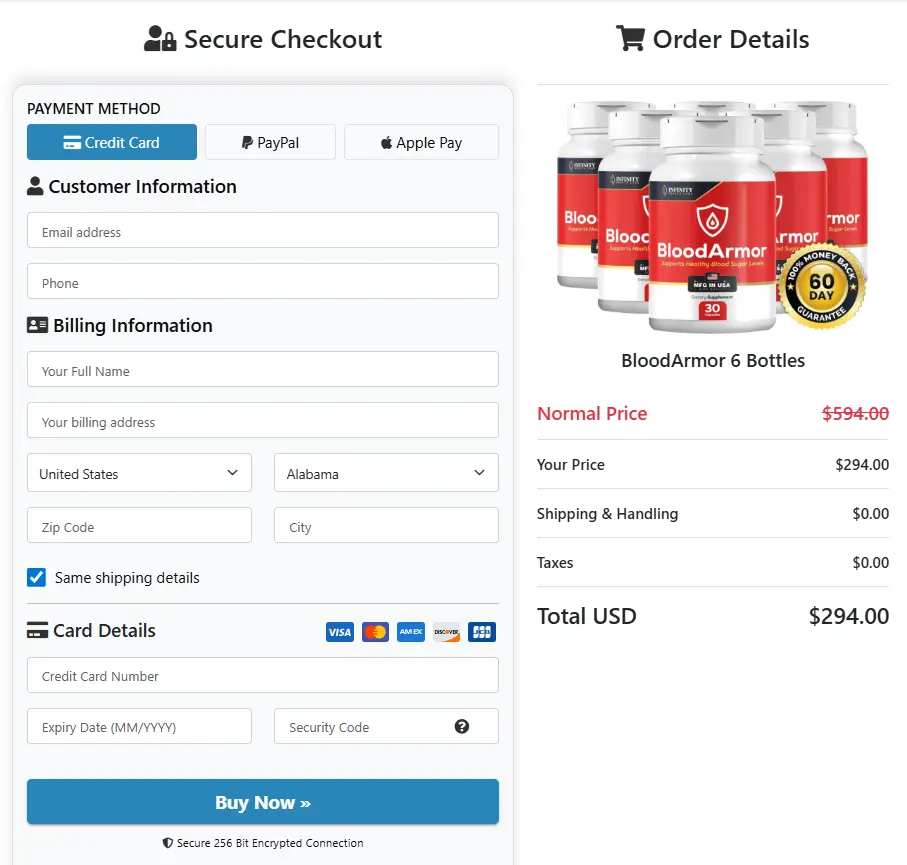This screenshot has height=865, width=907.
Task: Click the Mastercard icon
Action: pyautogui.click(x=375, y=631)
